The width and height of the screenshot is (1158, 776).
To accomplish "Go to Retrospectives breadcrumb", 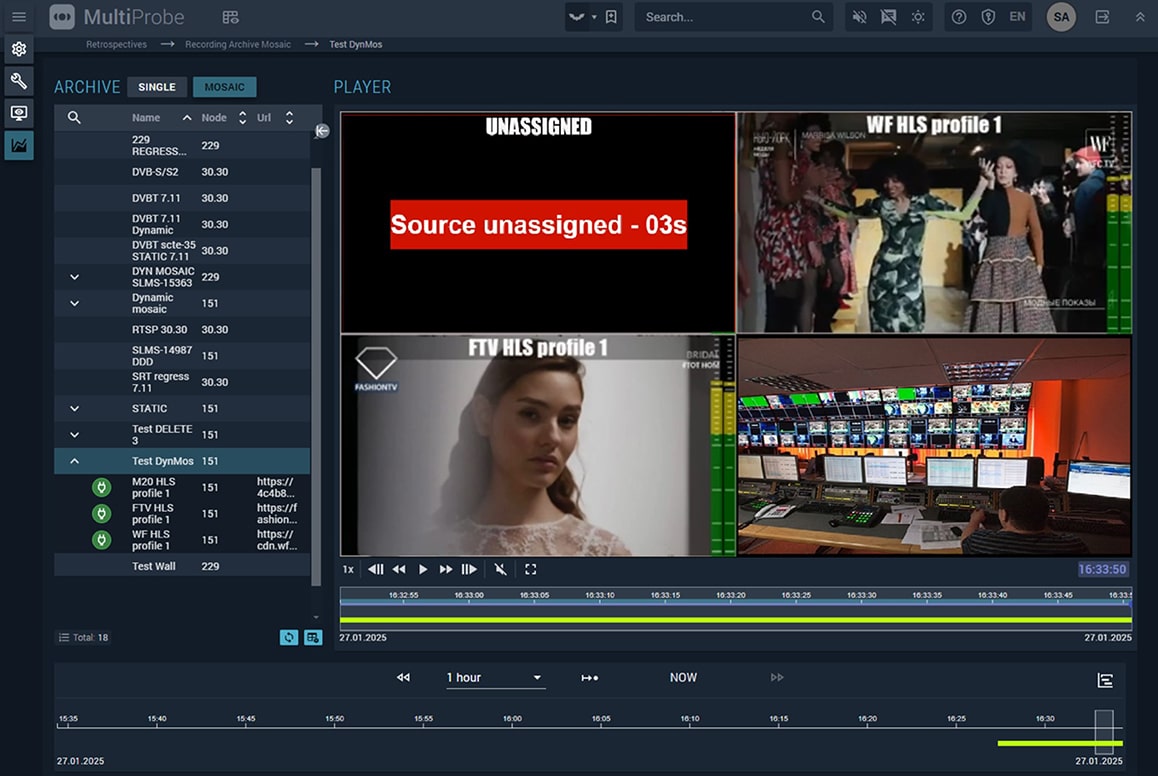I will pyautogui.click(x=116, y=44).
